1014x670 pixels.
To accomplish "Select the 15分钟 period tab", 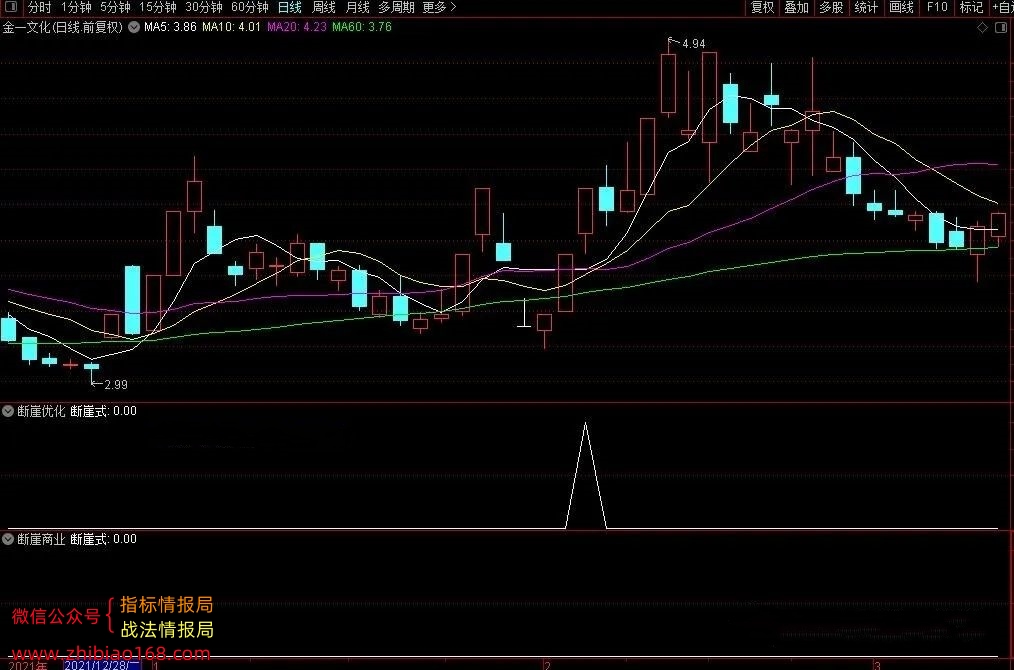I will 158,7.
